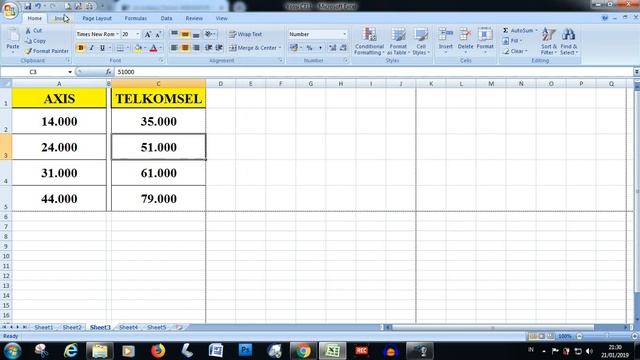Switch to the Formulas tab
Screen dimensions: 640x360
tap(136, 18)
